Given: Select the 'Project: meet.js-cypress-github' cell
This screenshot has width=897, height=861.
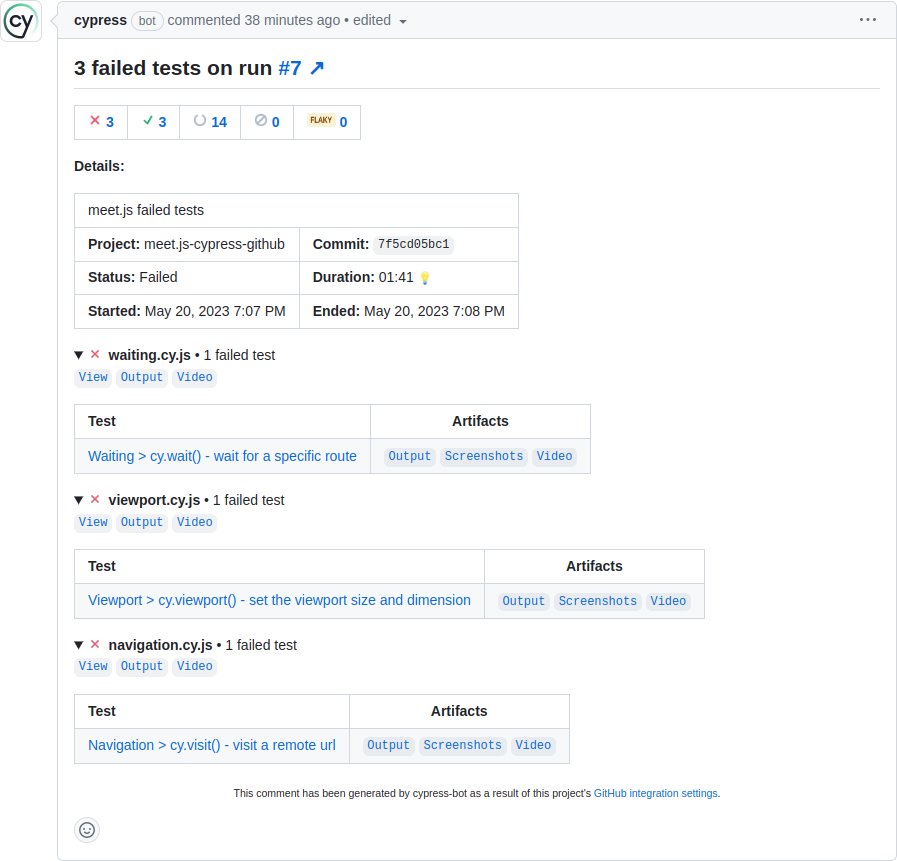Looking at the screenshot, I should click(x=187, y=244).
